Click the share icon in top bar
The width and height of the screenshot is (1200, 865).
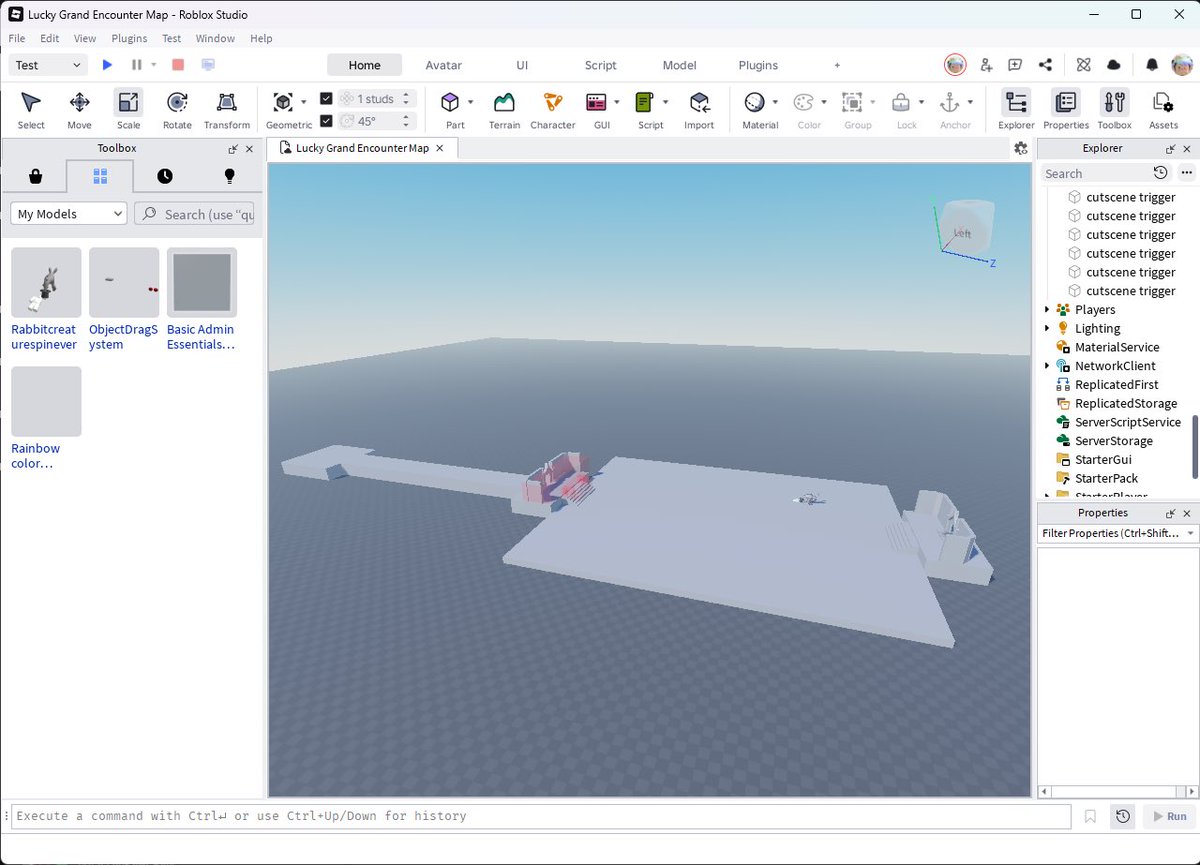click(1045, 65)
